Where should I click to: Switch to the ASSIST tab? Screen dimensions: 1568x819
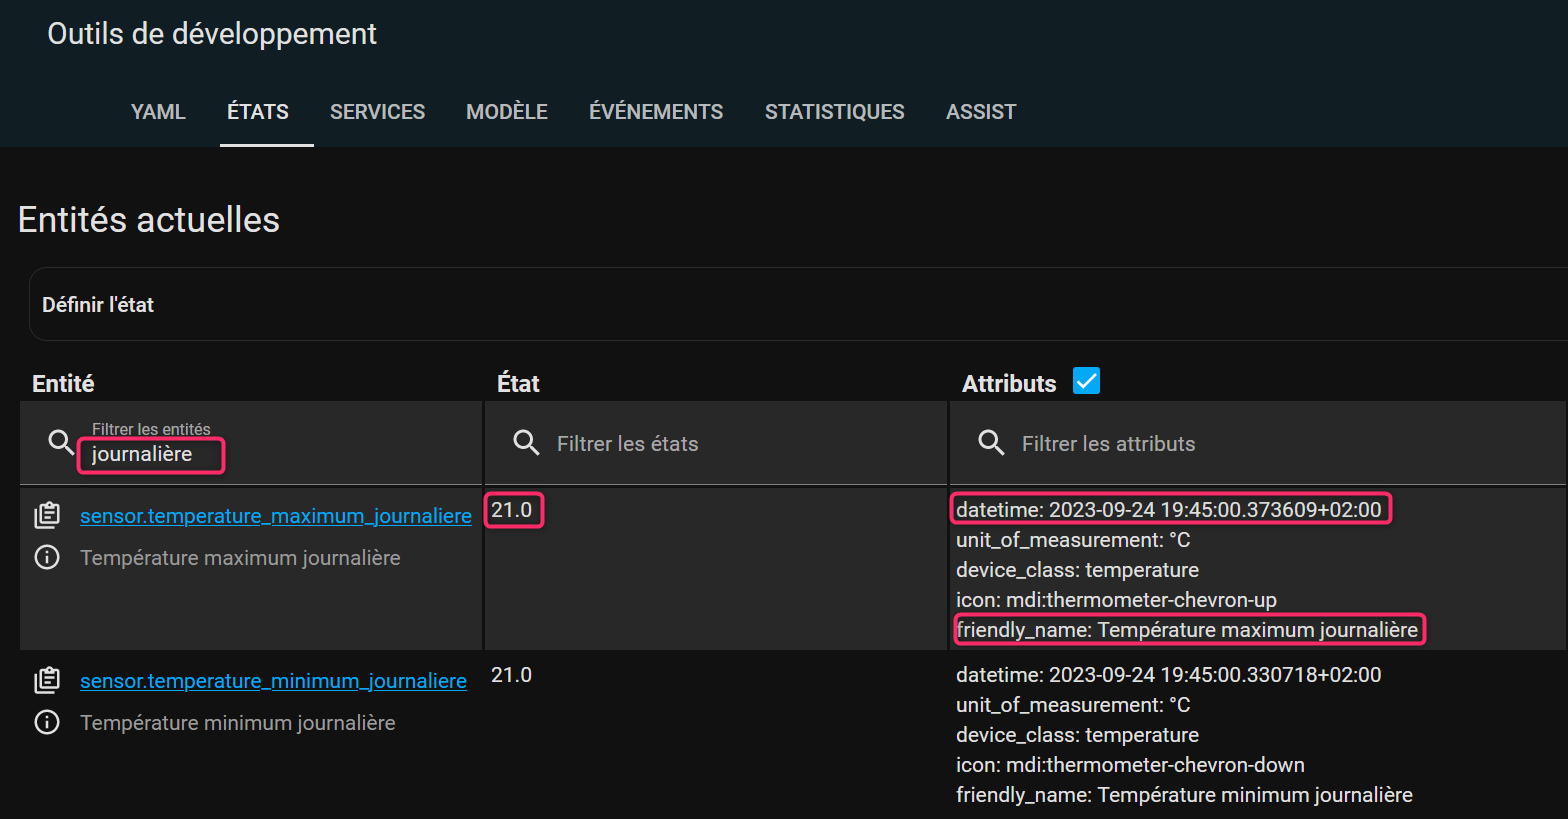pos(980,112)
